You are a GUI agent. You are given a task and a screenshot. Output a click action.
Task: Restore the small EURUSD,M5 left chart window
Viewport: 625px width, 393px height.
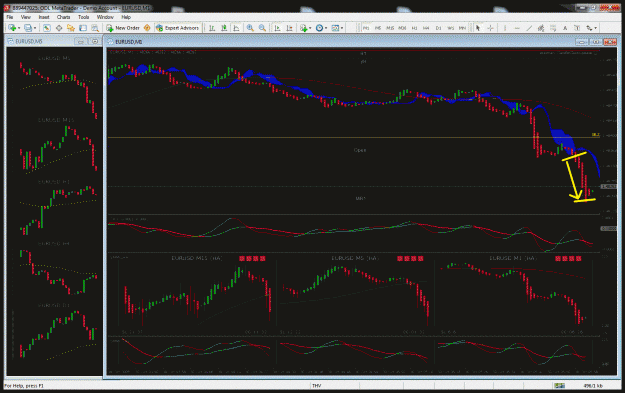[81, 41]
